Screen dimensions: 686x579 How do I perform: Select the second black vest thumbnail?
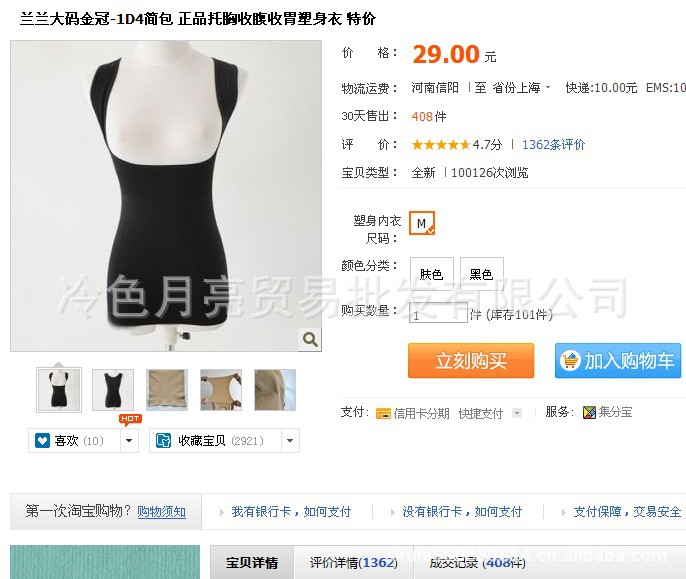point(113,390)
